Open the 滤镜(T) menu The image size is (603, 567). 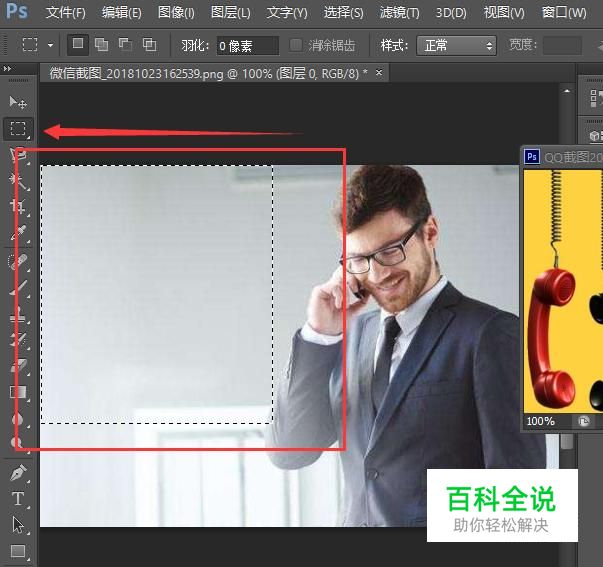click(x=400, y=13)
